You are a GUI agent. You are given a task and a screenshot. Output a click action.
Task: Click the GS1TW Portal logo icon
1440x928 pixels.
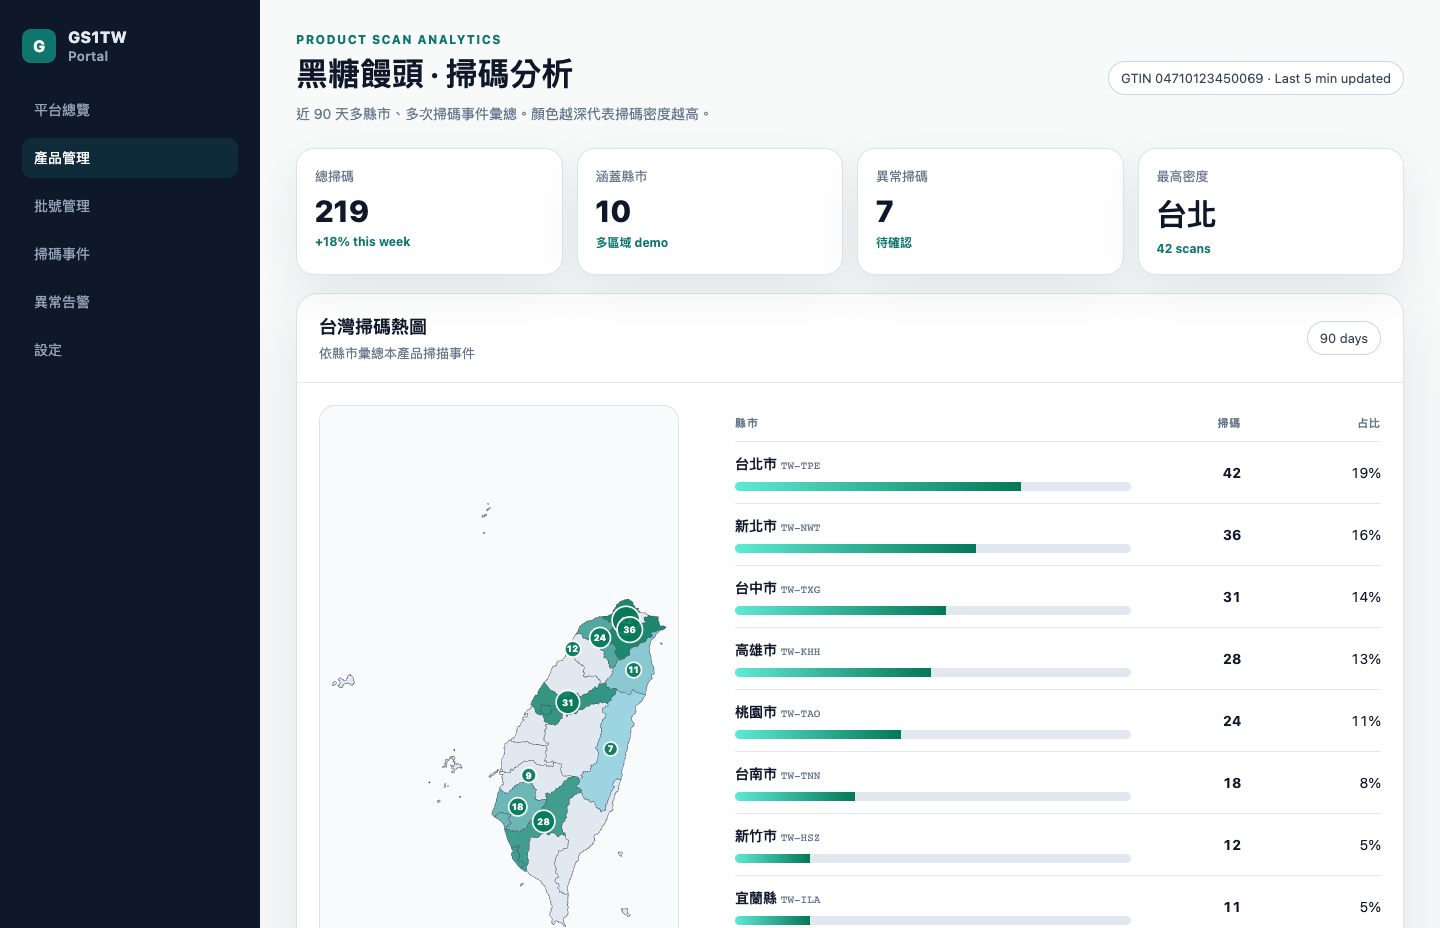click(39, 46)
